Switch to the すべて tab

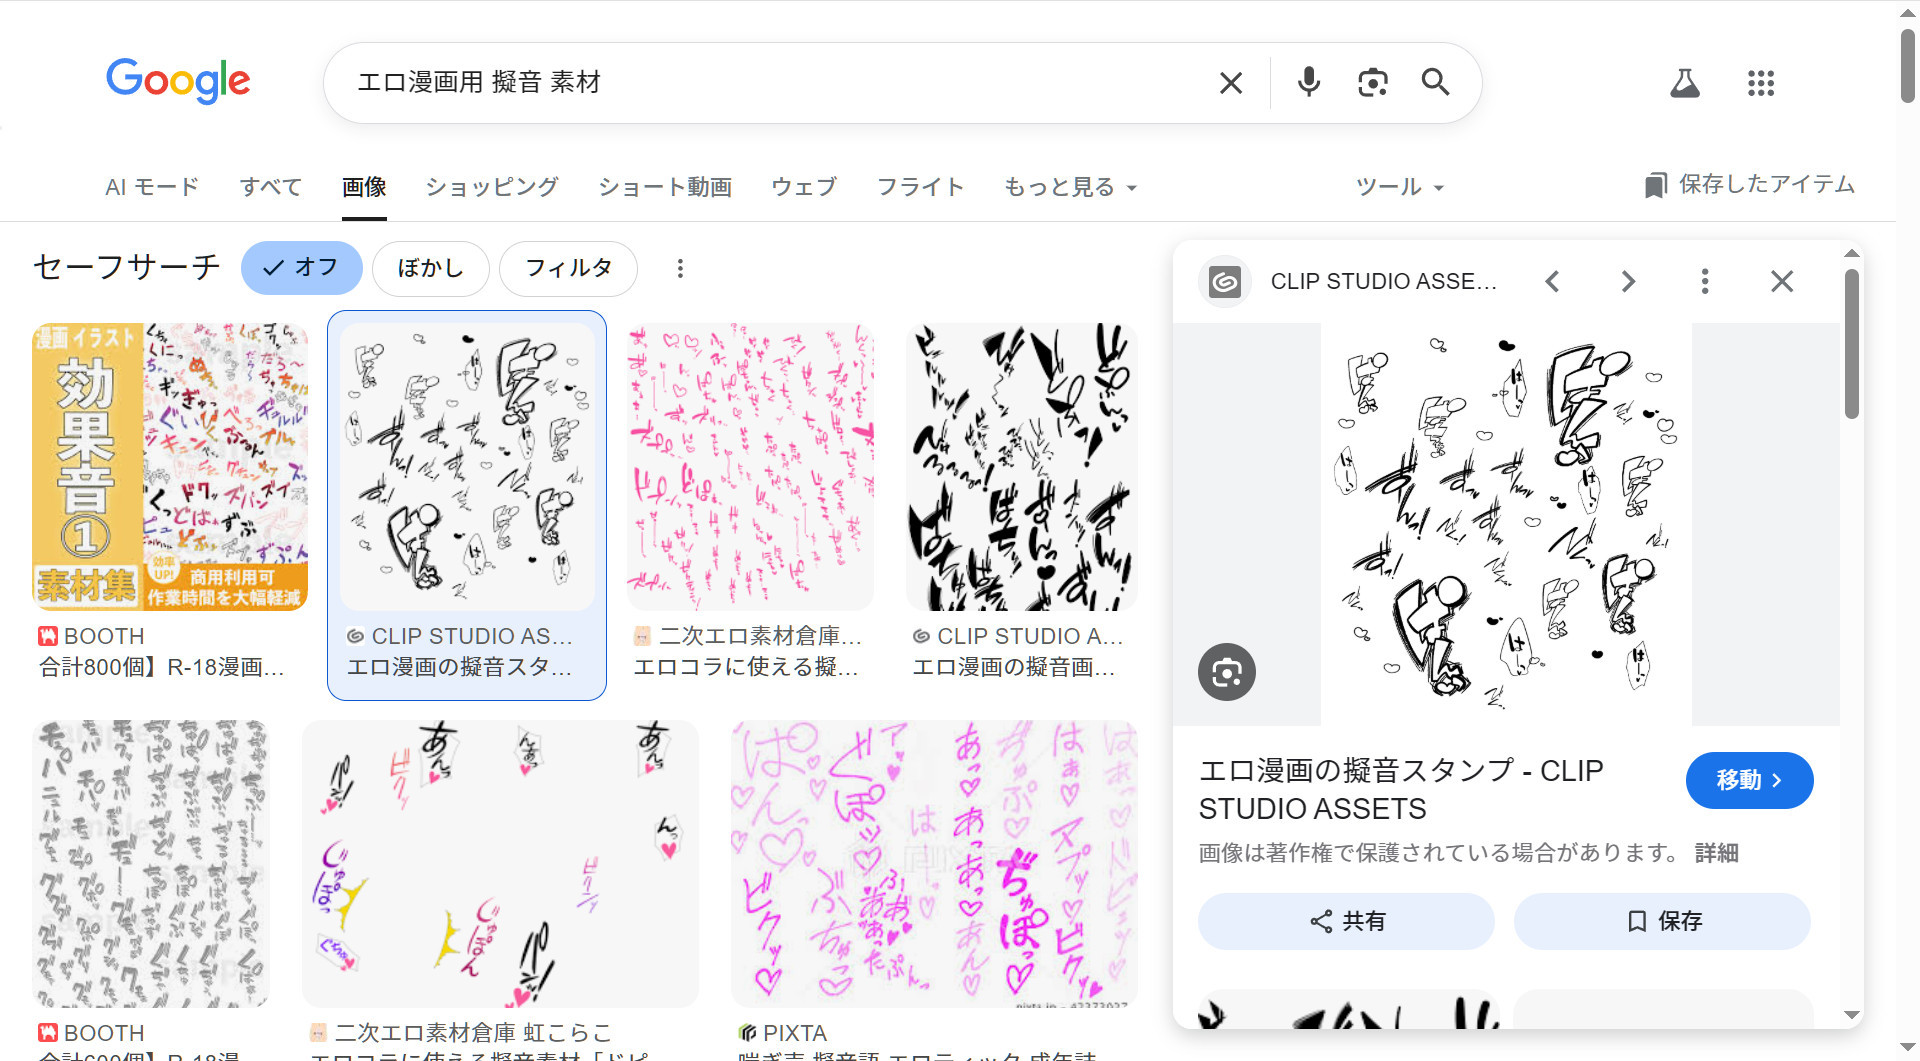coord(271,187)
